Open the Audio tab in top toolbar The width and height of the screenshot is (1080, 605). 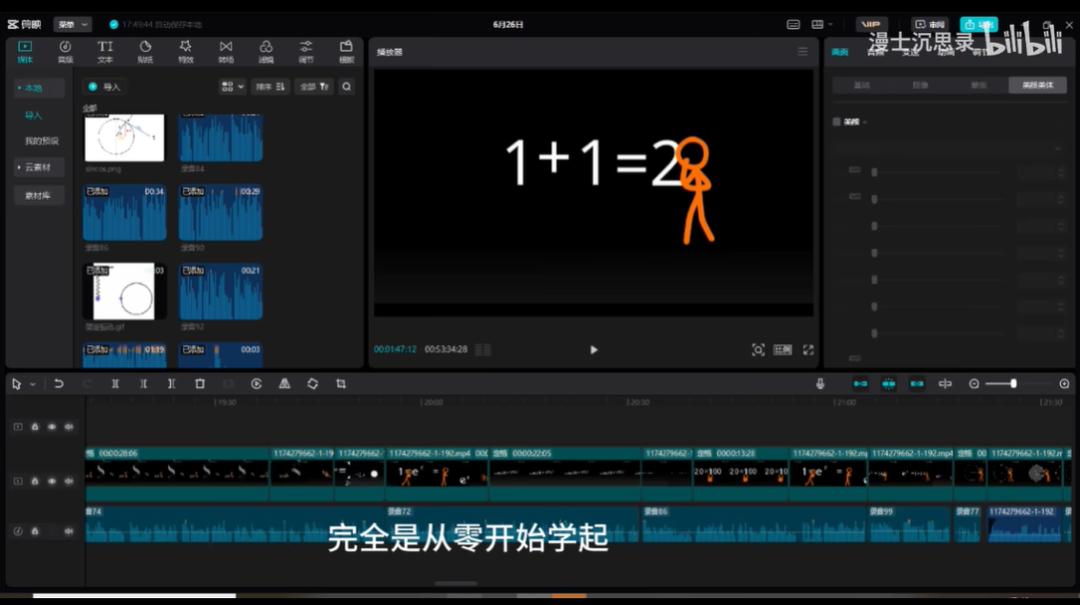pos(65,51)
